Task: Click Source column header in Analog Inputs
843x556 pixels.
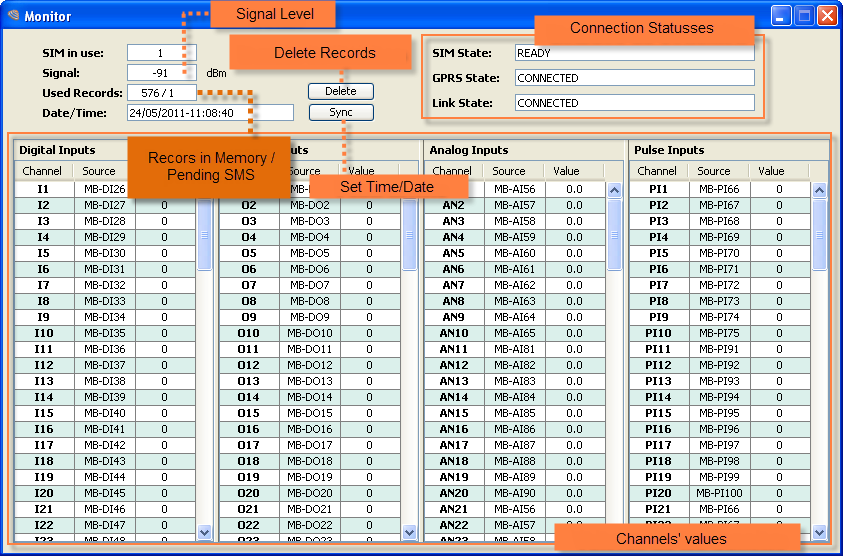Action: (x=509, y=171)
